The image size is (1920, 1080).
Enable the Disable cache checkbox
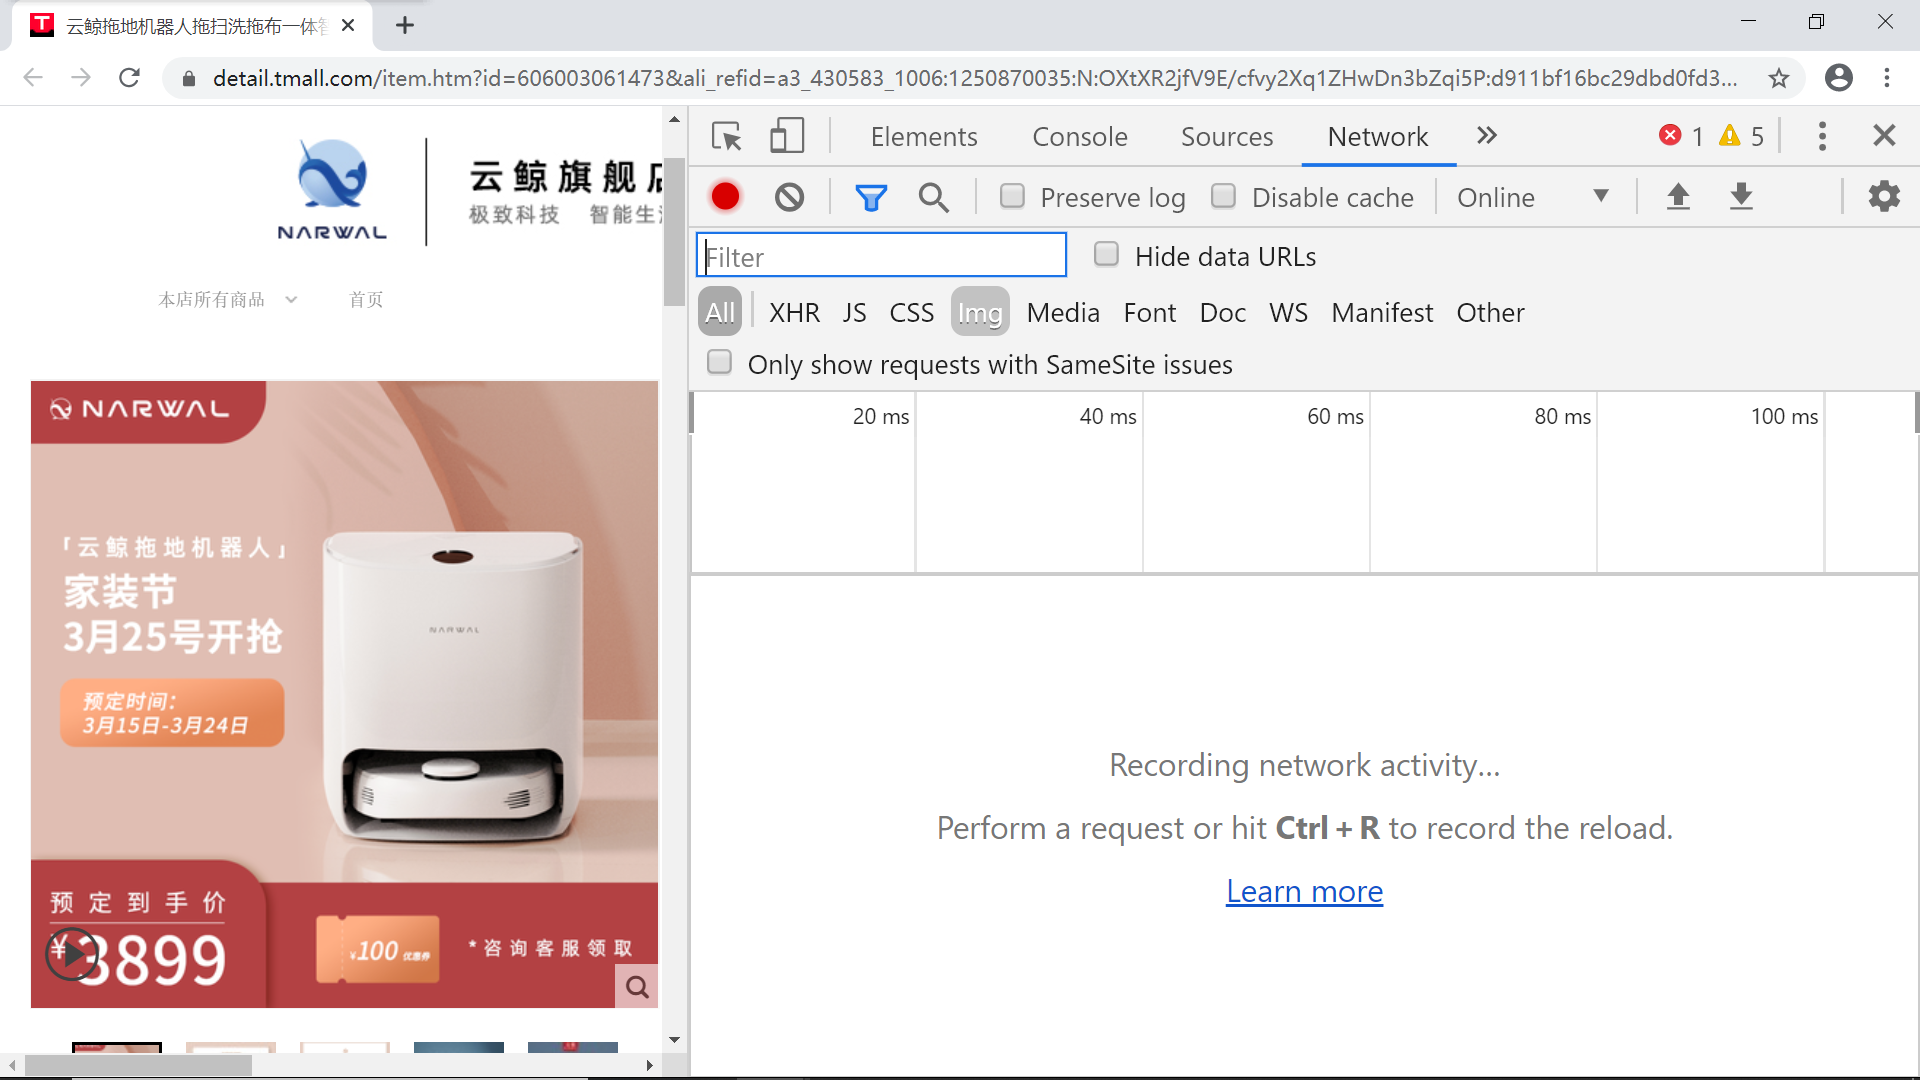tap(1224, 196)
